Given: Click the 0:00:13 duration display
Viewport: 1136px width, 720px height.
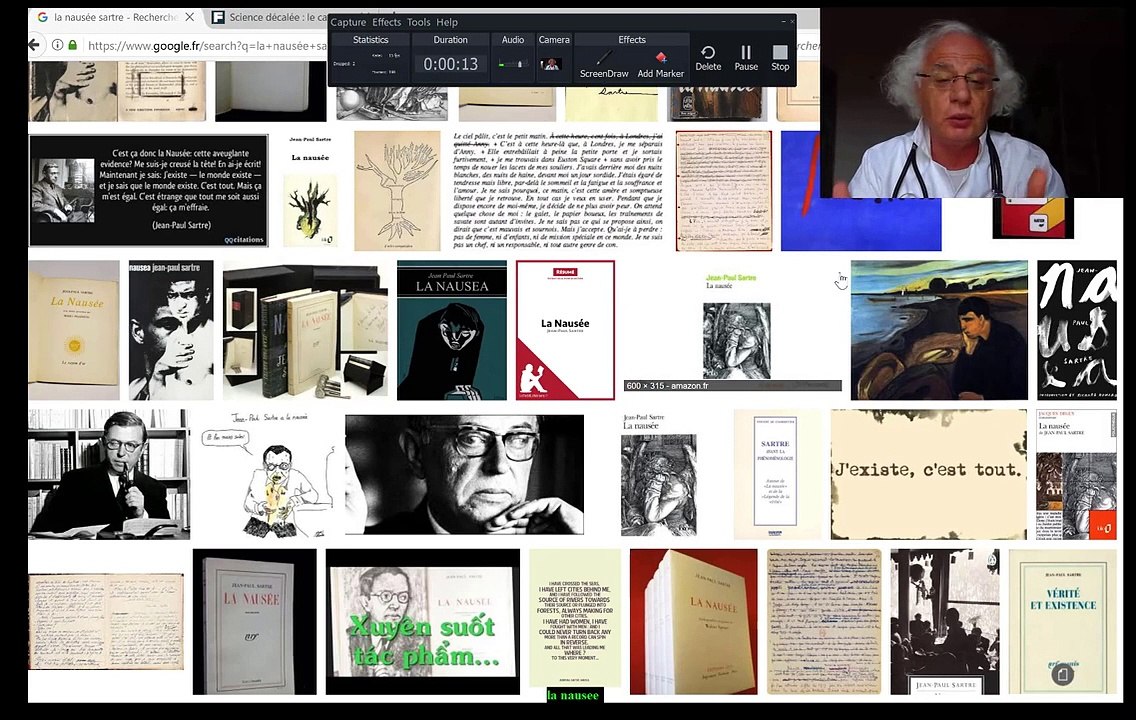Looking at the screenshot, I should click(451, 64).
